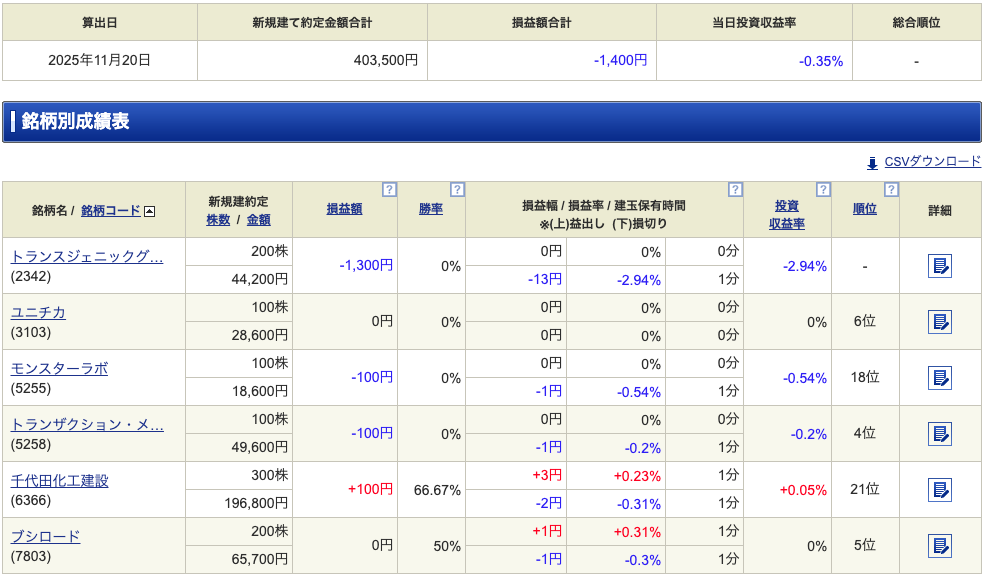Open details icon for トランザクション・メ row
The image size is (984, 576).
pyautogui.click(x=939, y=434)
